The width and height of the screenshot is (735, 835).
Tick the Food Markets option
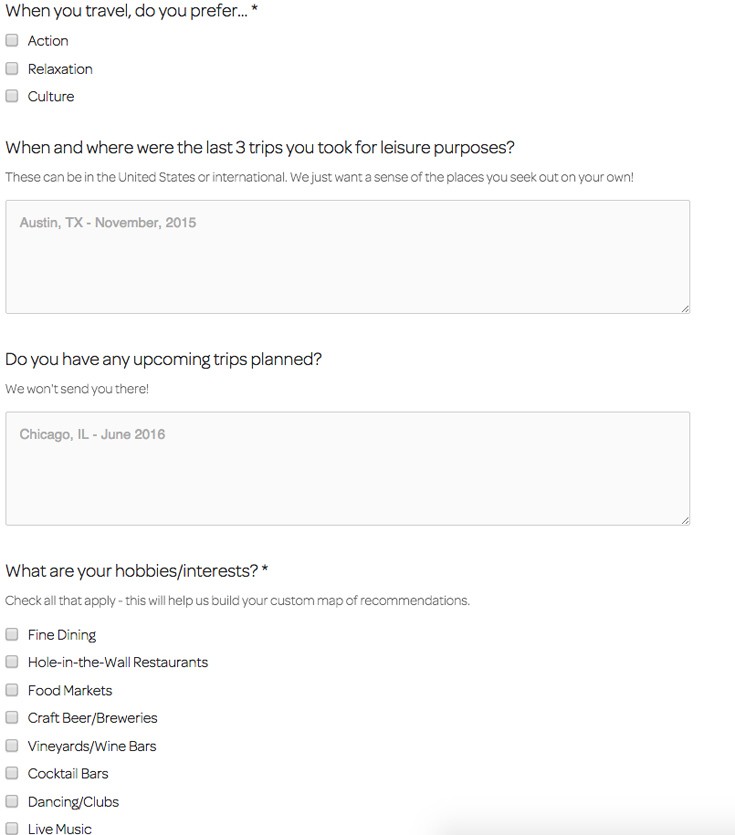(12, 690)
